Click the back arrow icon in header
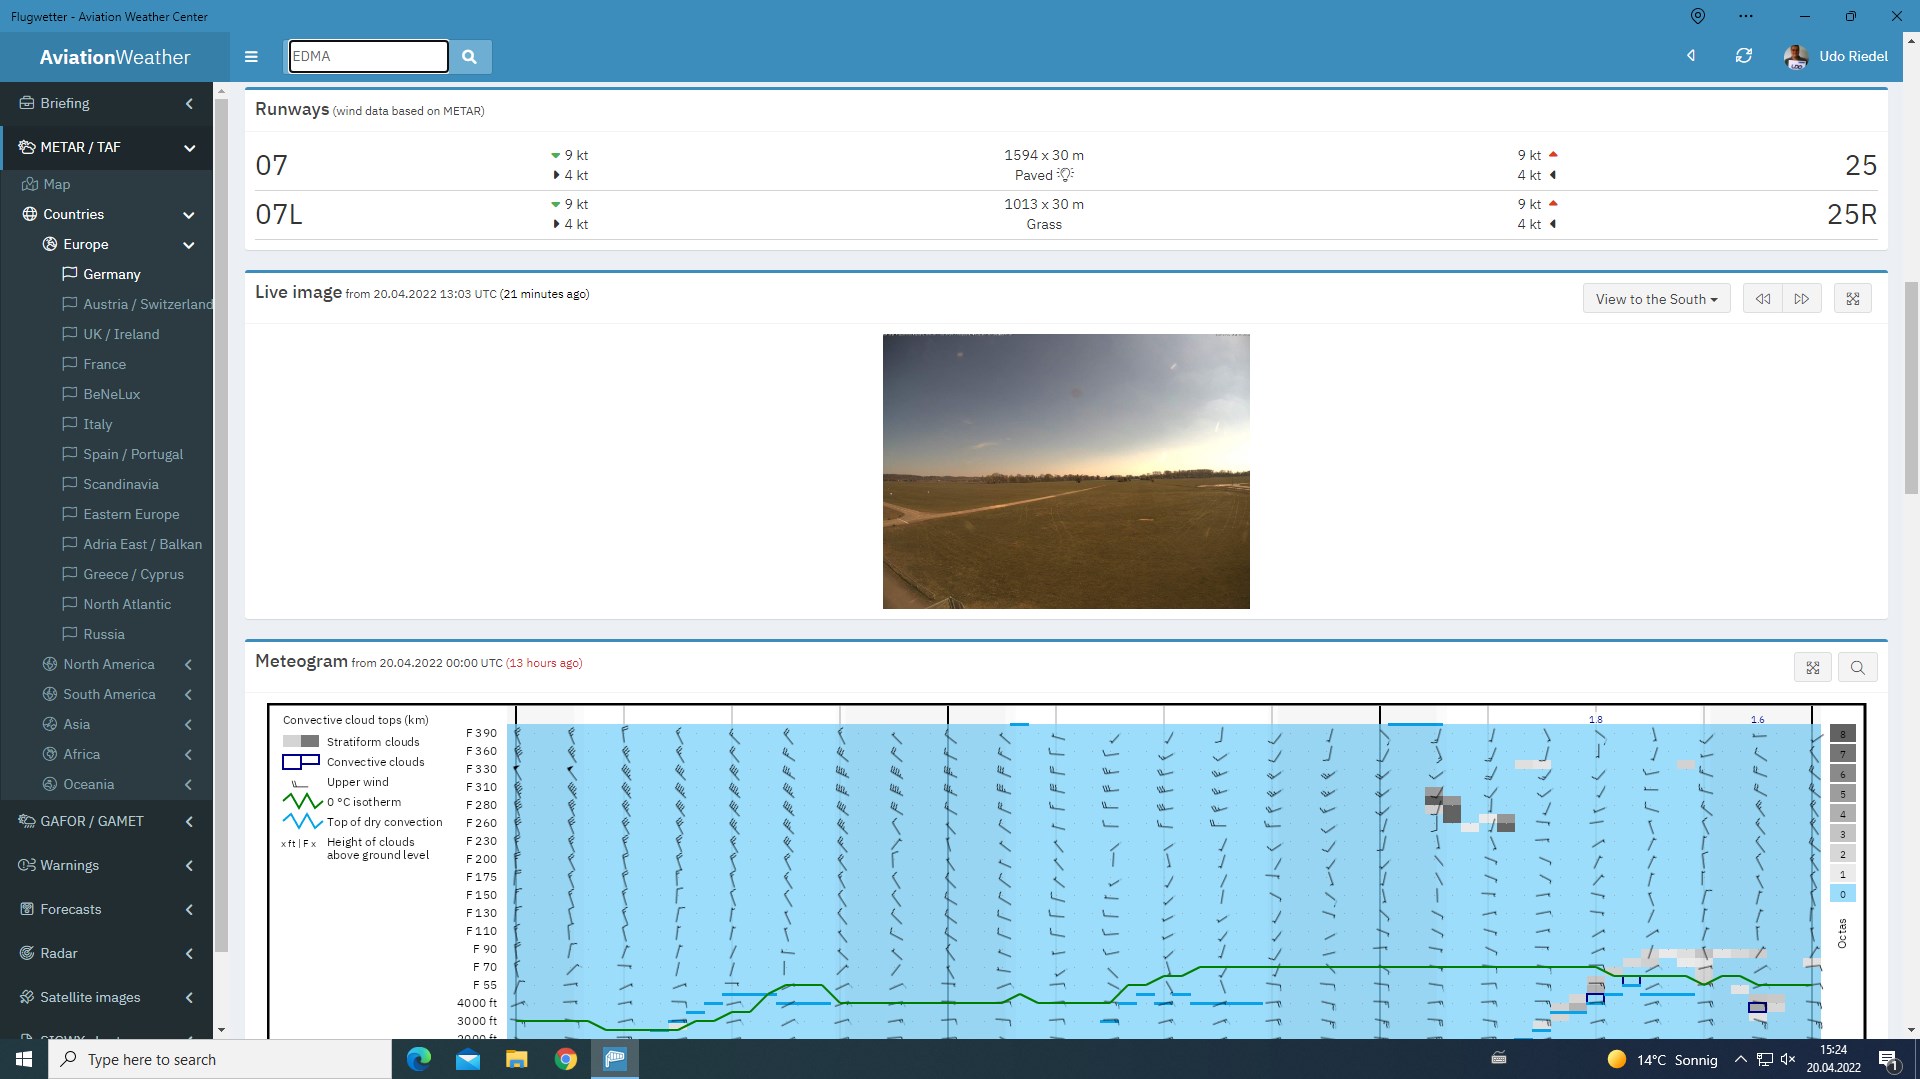The height and width of the screenshot is (1079, 1920). coord(1691,56)
